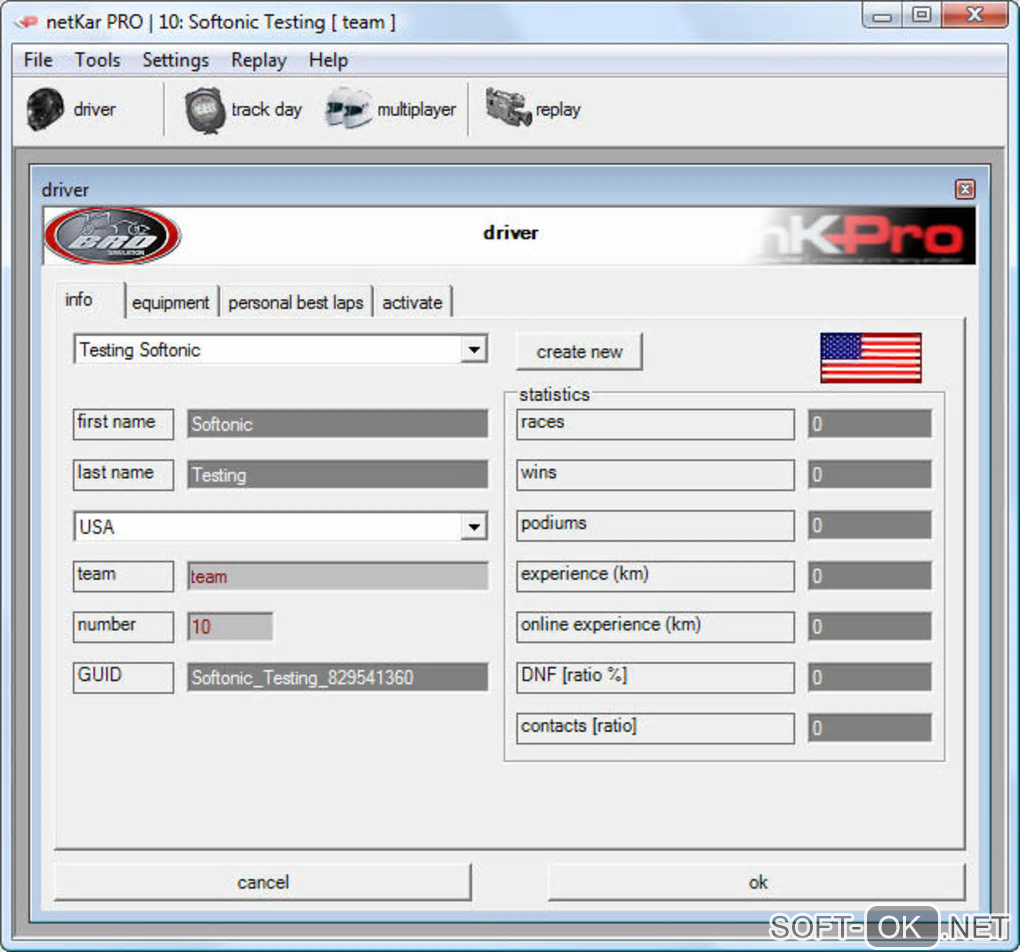This screenshot has width=1020, height=952.
Task: Click the create new button
Action: click(x=579, y=351)
